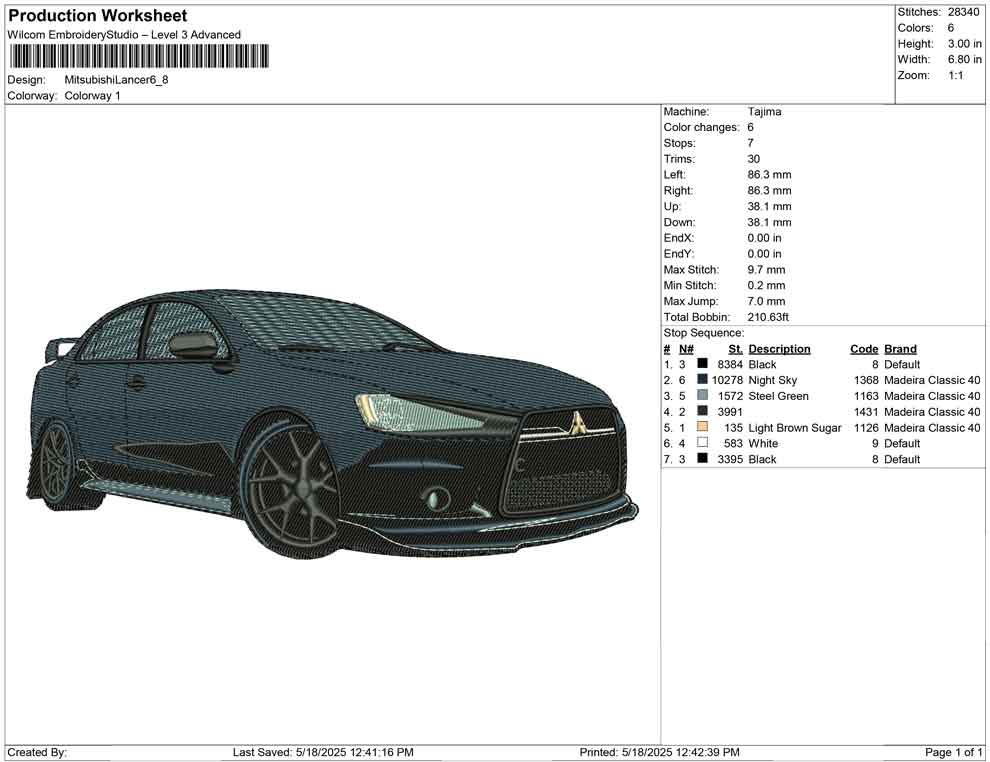The width and height of the screenshot is (990, 762).
Task: Select the Light Brown Sugar color swatch
Action: tap(702, 428)
